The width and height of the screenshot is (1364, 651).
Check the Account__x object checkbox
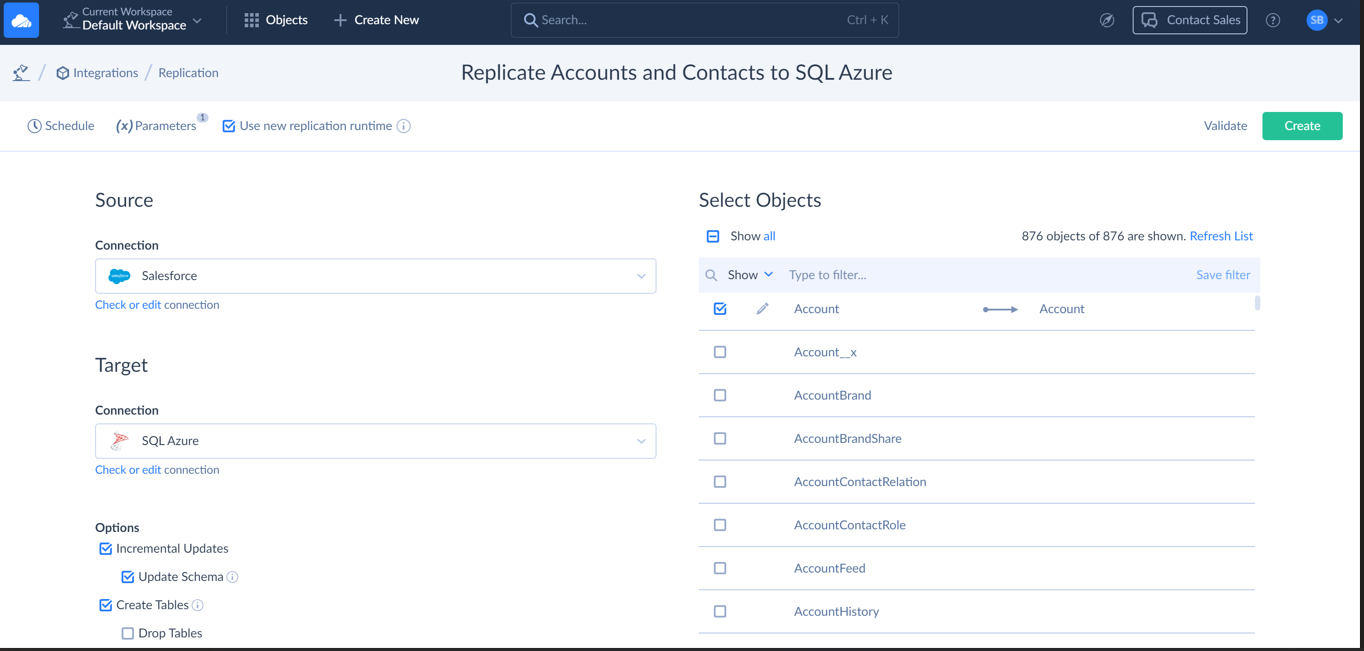click(x=720, y=352)
